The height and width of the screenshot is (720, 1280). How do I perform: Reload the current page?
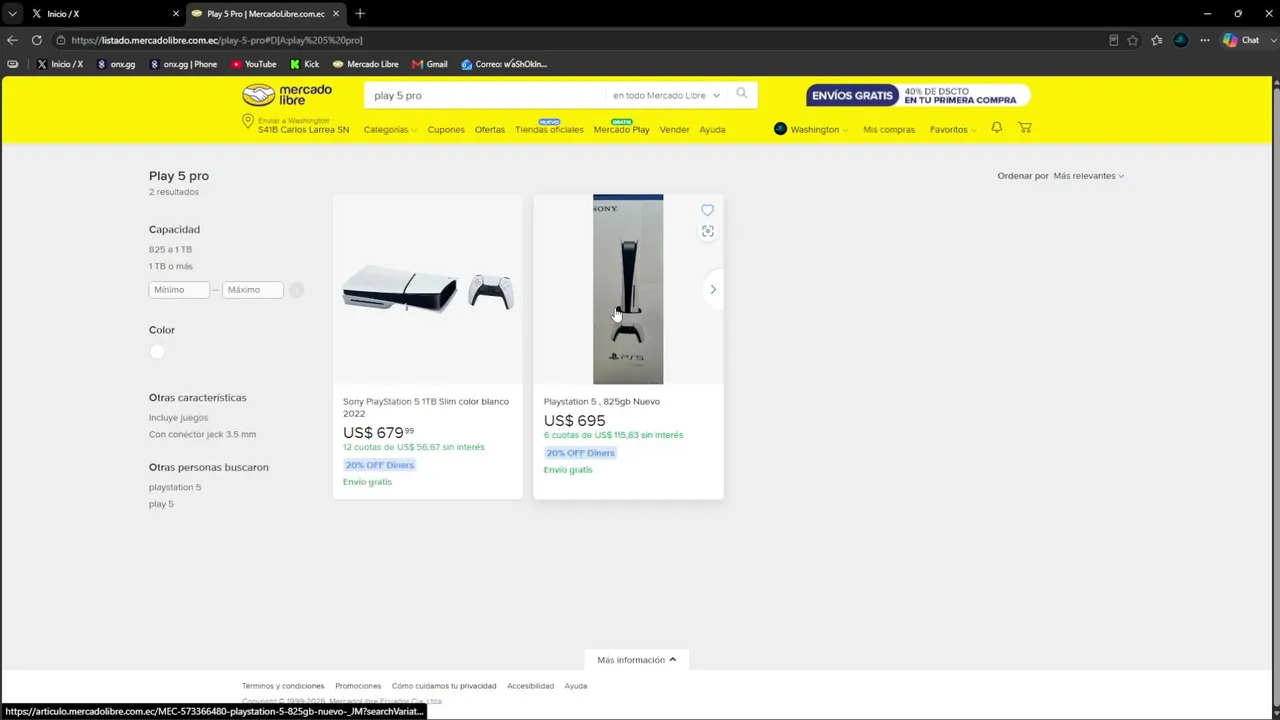coord(37,40)
